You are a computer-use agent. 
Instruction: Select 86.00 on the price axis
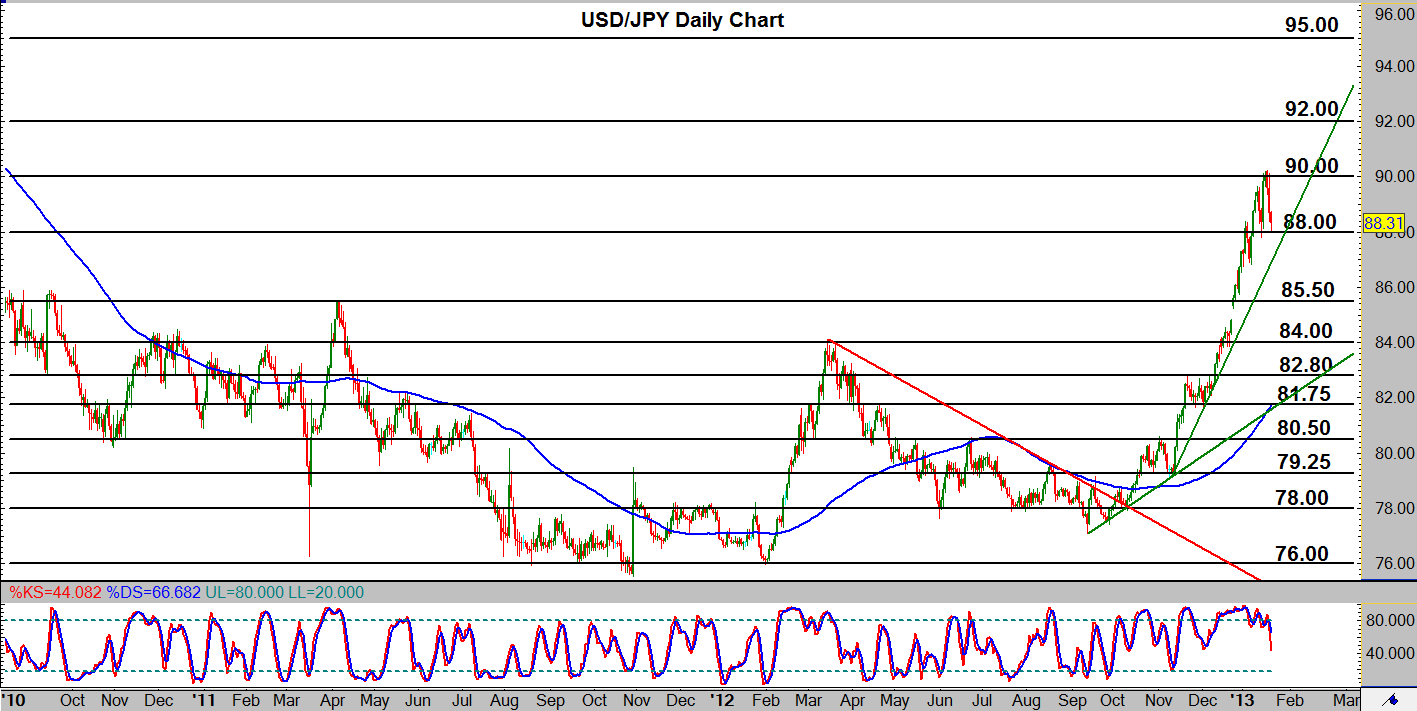(1393, 287)
